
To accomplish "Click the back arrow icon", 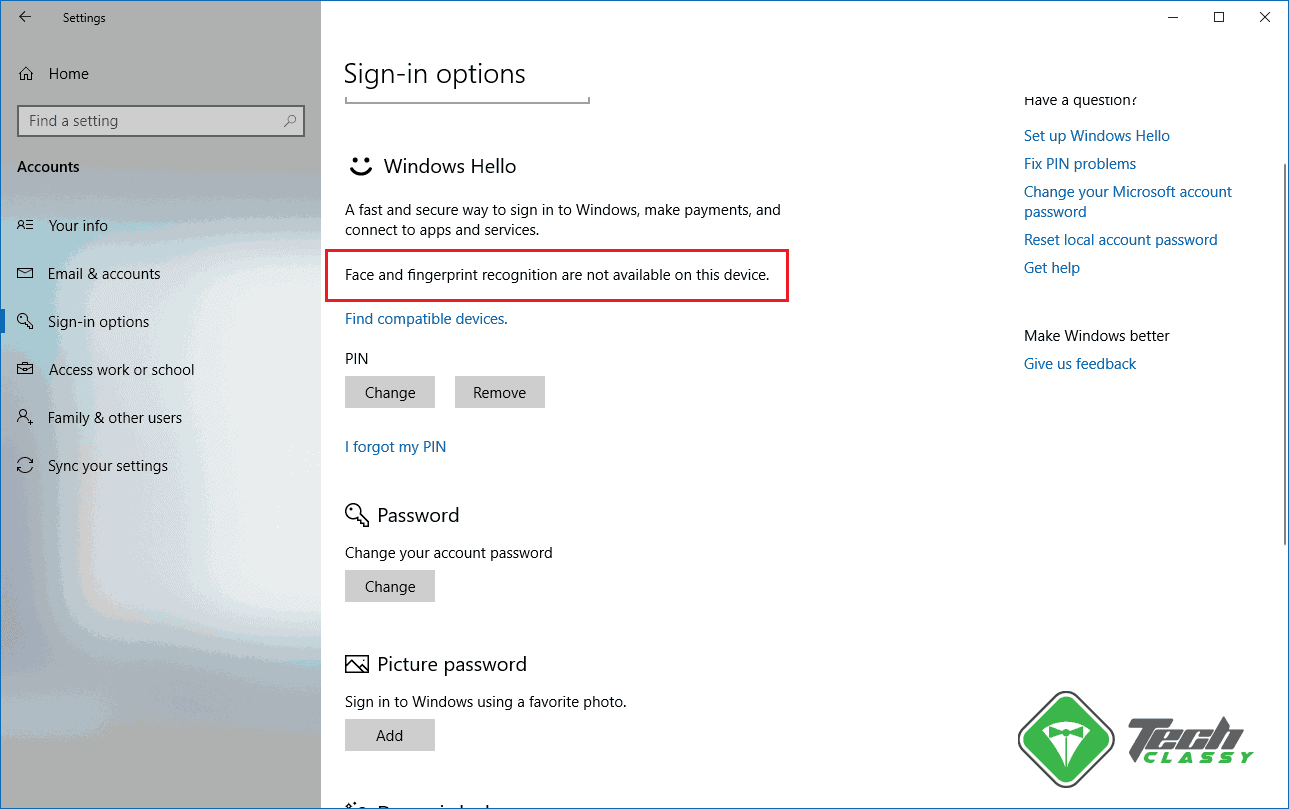I will 25,17.
